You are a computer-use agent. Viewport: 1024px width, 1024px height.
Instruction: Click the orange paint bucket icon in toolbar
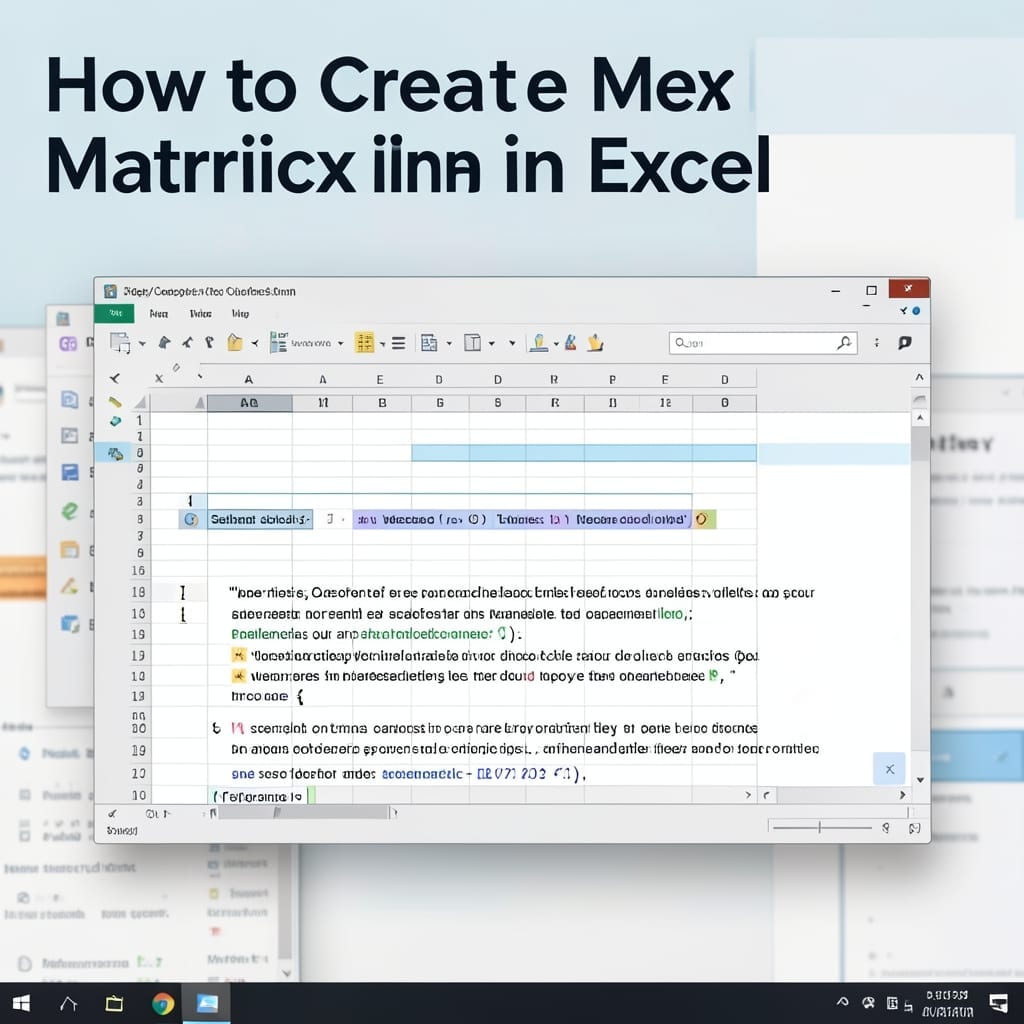click(x=595, y=342)
